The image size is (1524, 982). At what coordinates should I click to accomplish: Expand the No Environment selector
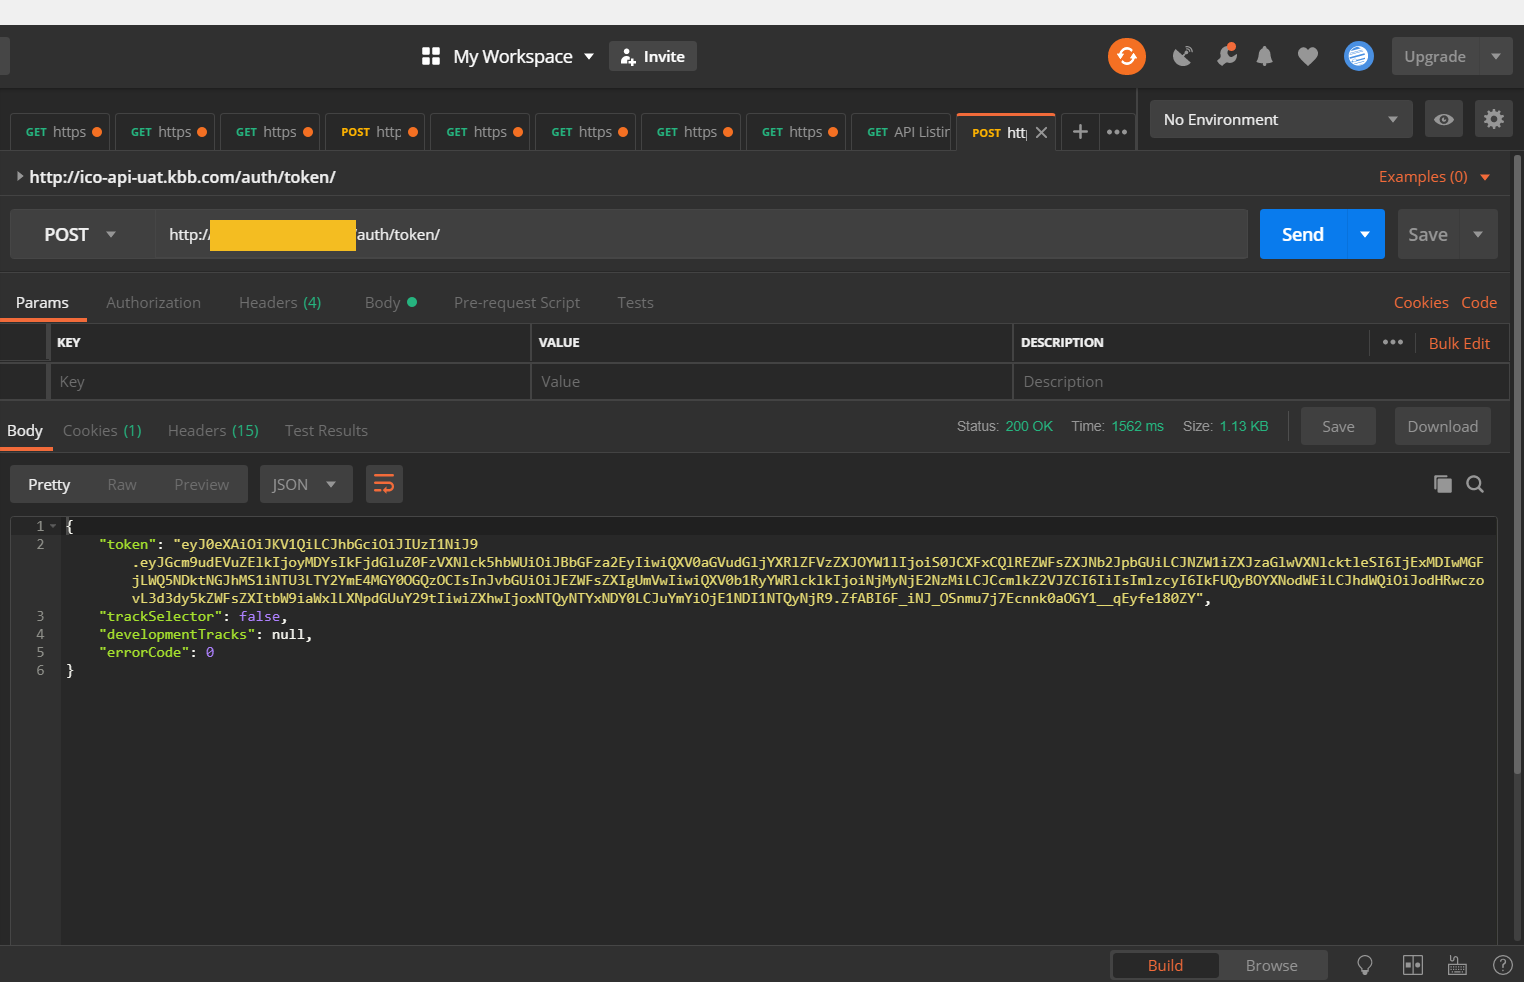pyautogui.click(x=1280, y=119)
